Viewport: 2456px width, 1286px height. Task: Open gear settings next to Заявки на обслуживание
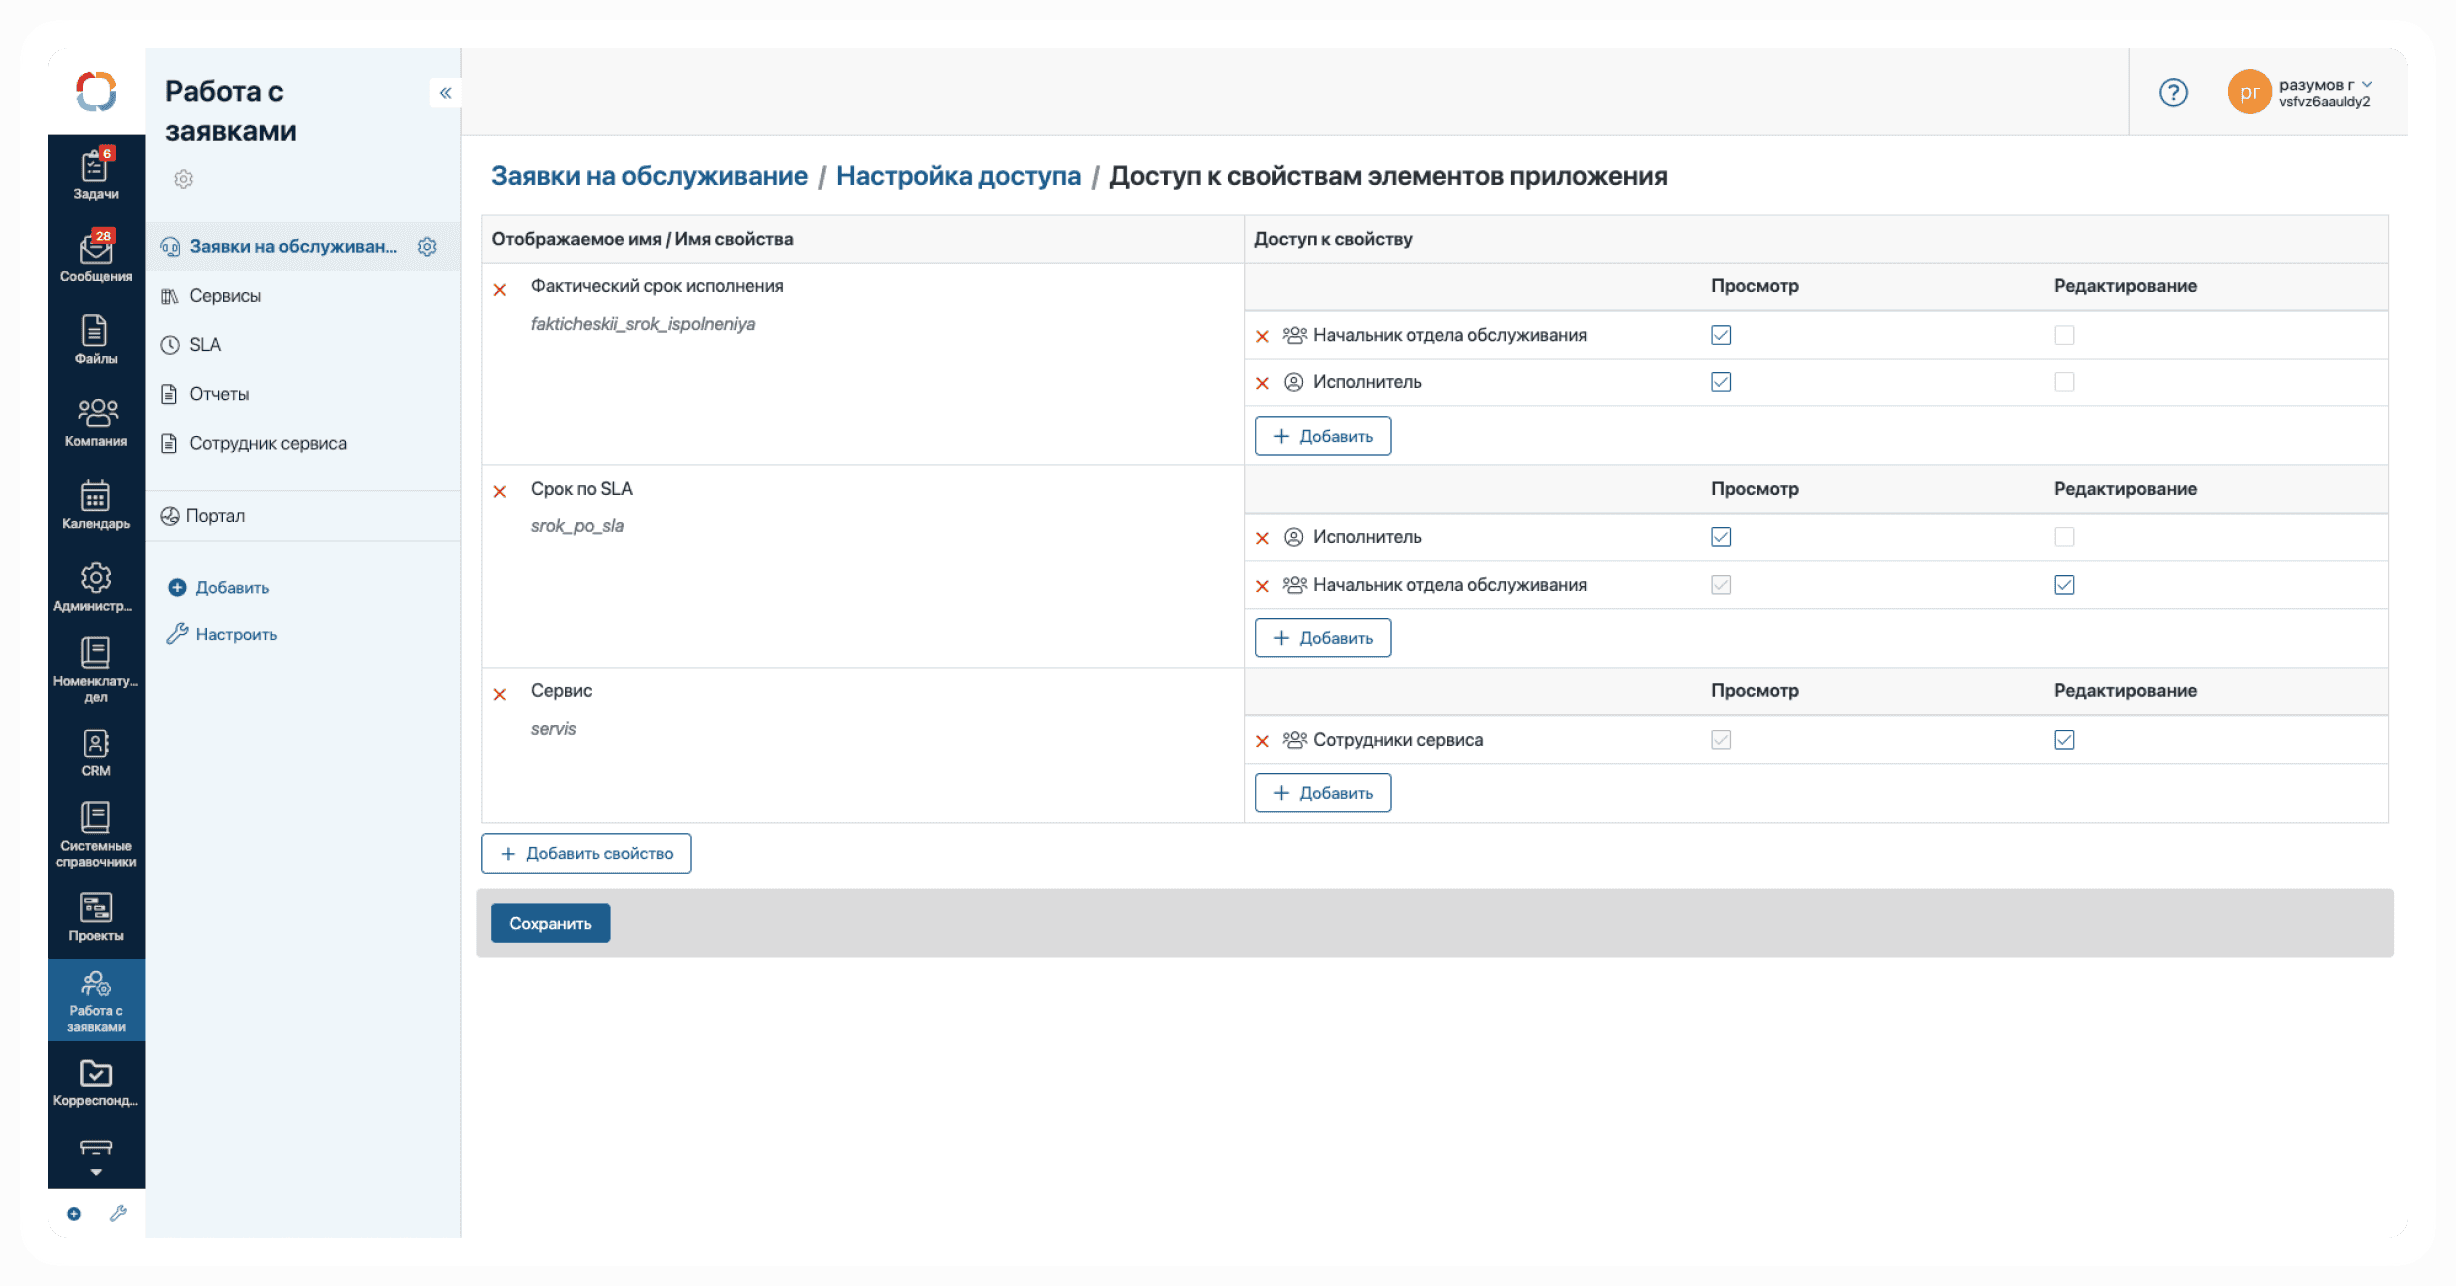(427, 247)
